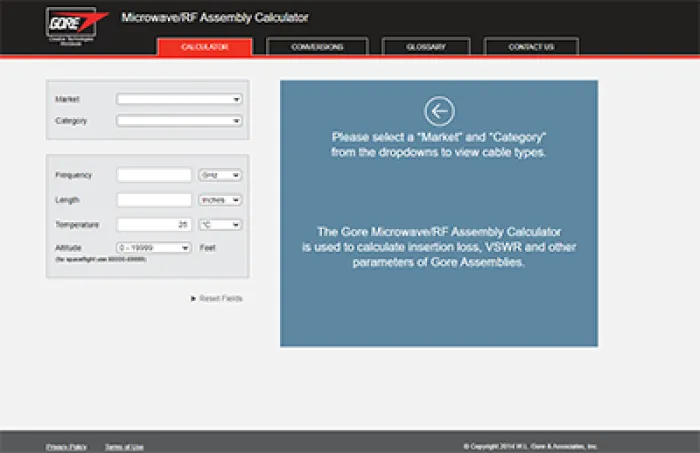Viewport: 700px width, 453px height.
Task: Open the Glossary tab
Action: point(426,47)
